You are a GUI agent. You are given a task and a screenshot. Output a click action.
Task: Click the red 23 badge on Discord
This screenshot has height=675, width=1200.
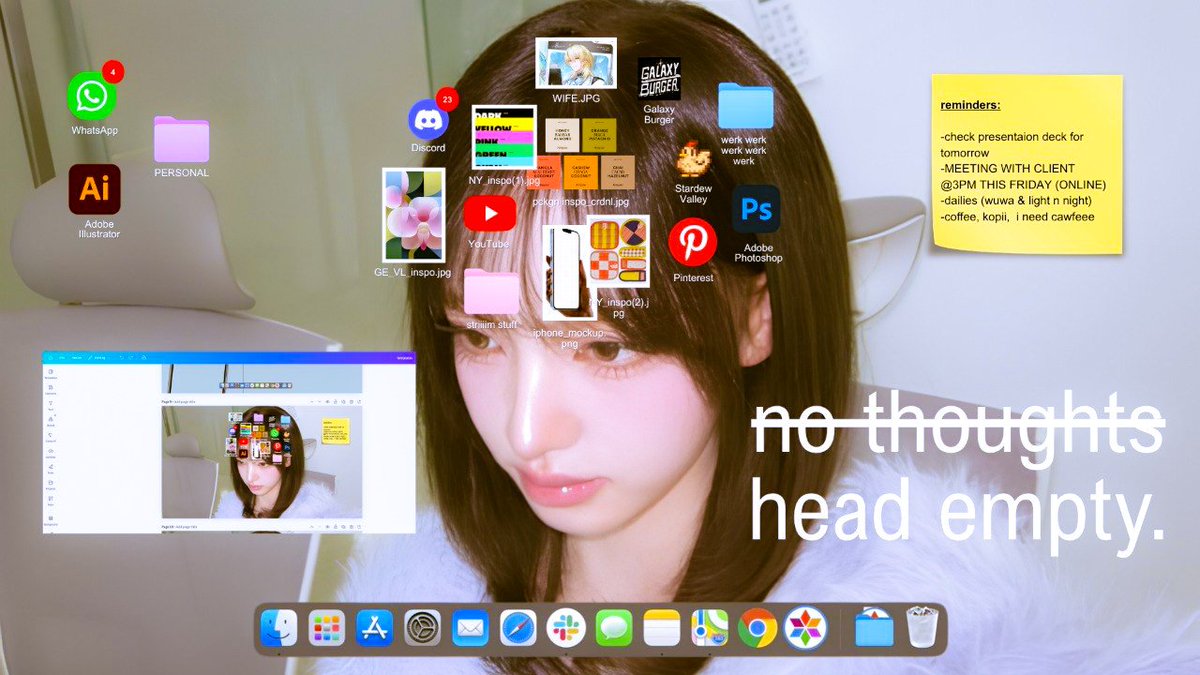tap(446, 99)
